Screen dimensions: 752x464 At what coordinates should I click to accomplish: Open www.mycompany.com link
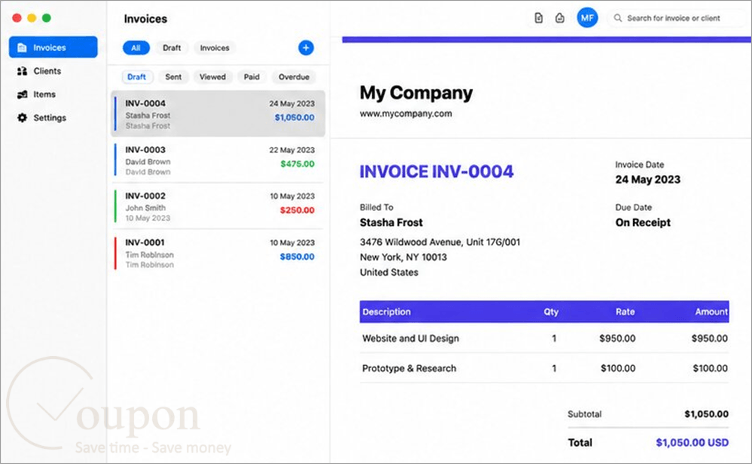[406, 114]
